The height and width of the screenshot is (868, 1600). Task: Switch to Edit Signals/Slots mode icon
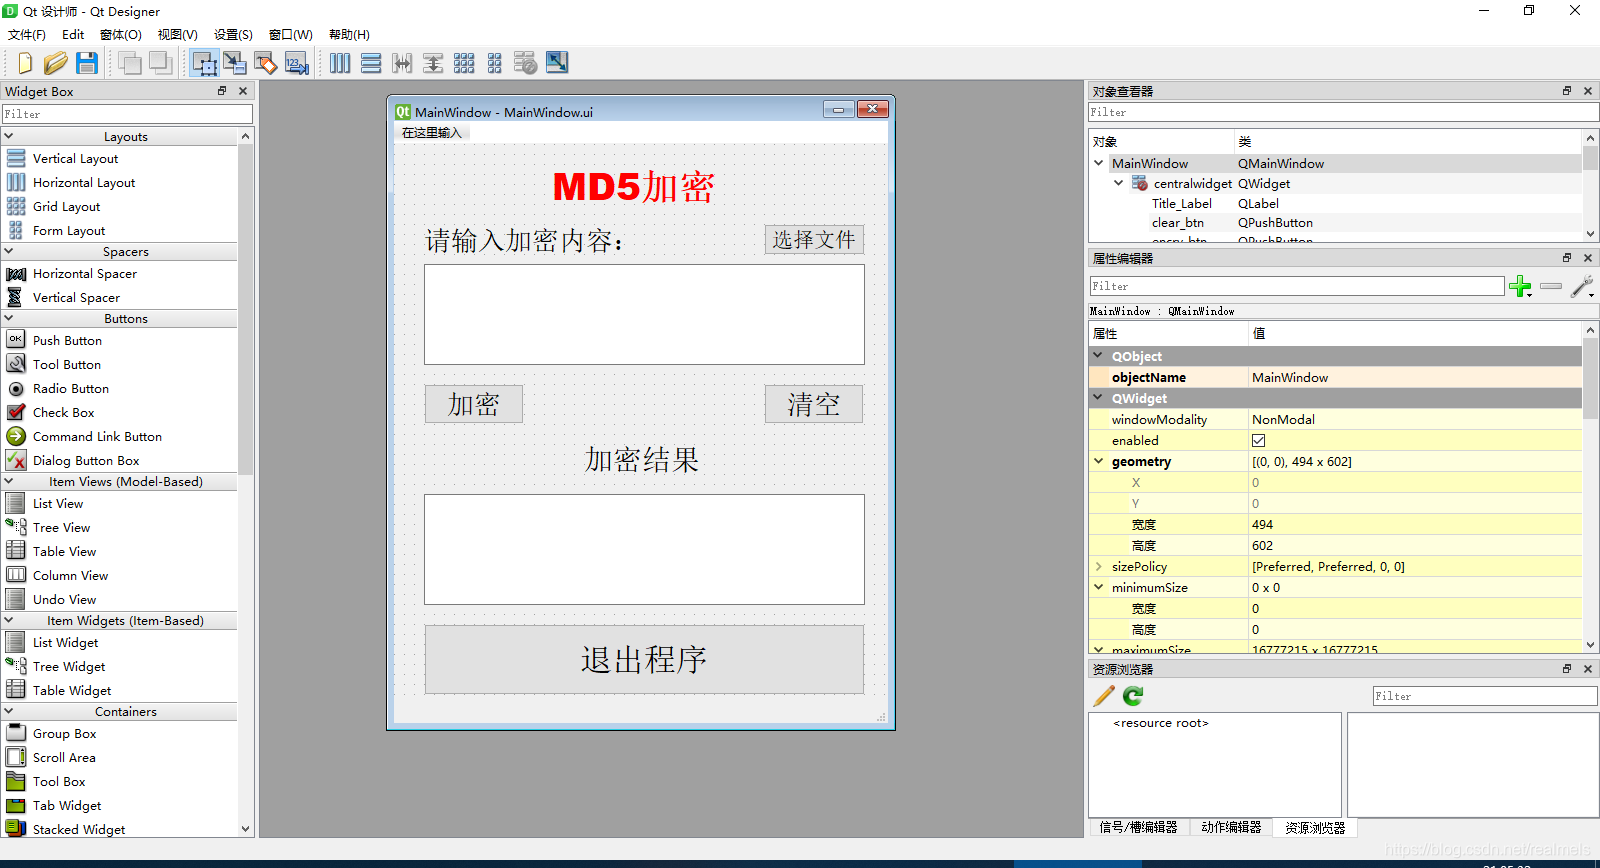pos(235,63)
